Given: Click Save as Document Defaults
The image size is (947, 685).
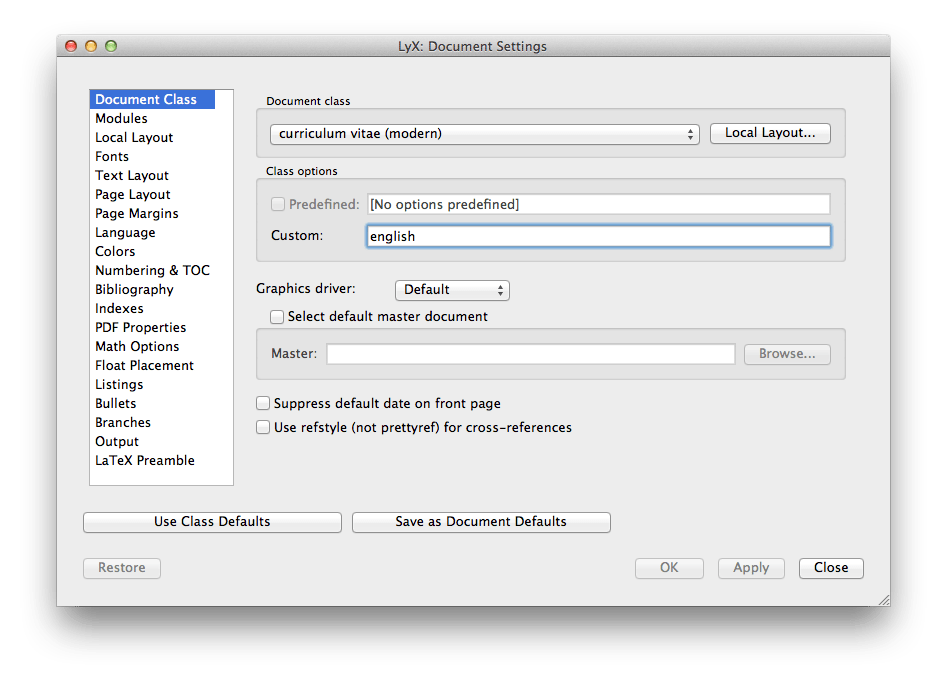Looking at the screenshot, I should point(481,522).
